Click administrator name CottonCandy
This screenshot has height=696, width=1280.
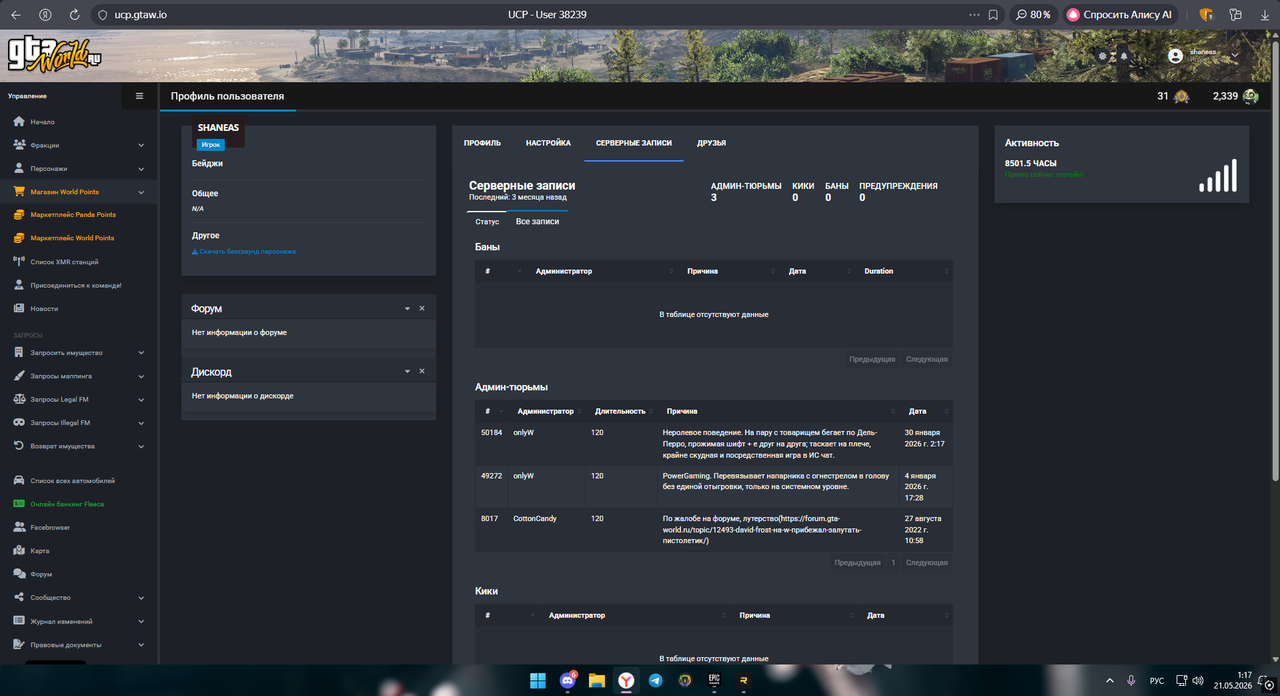(535, 519)
